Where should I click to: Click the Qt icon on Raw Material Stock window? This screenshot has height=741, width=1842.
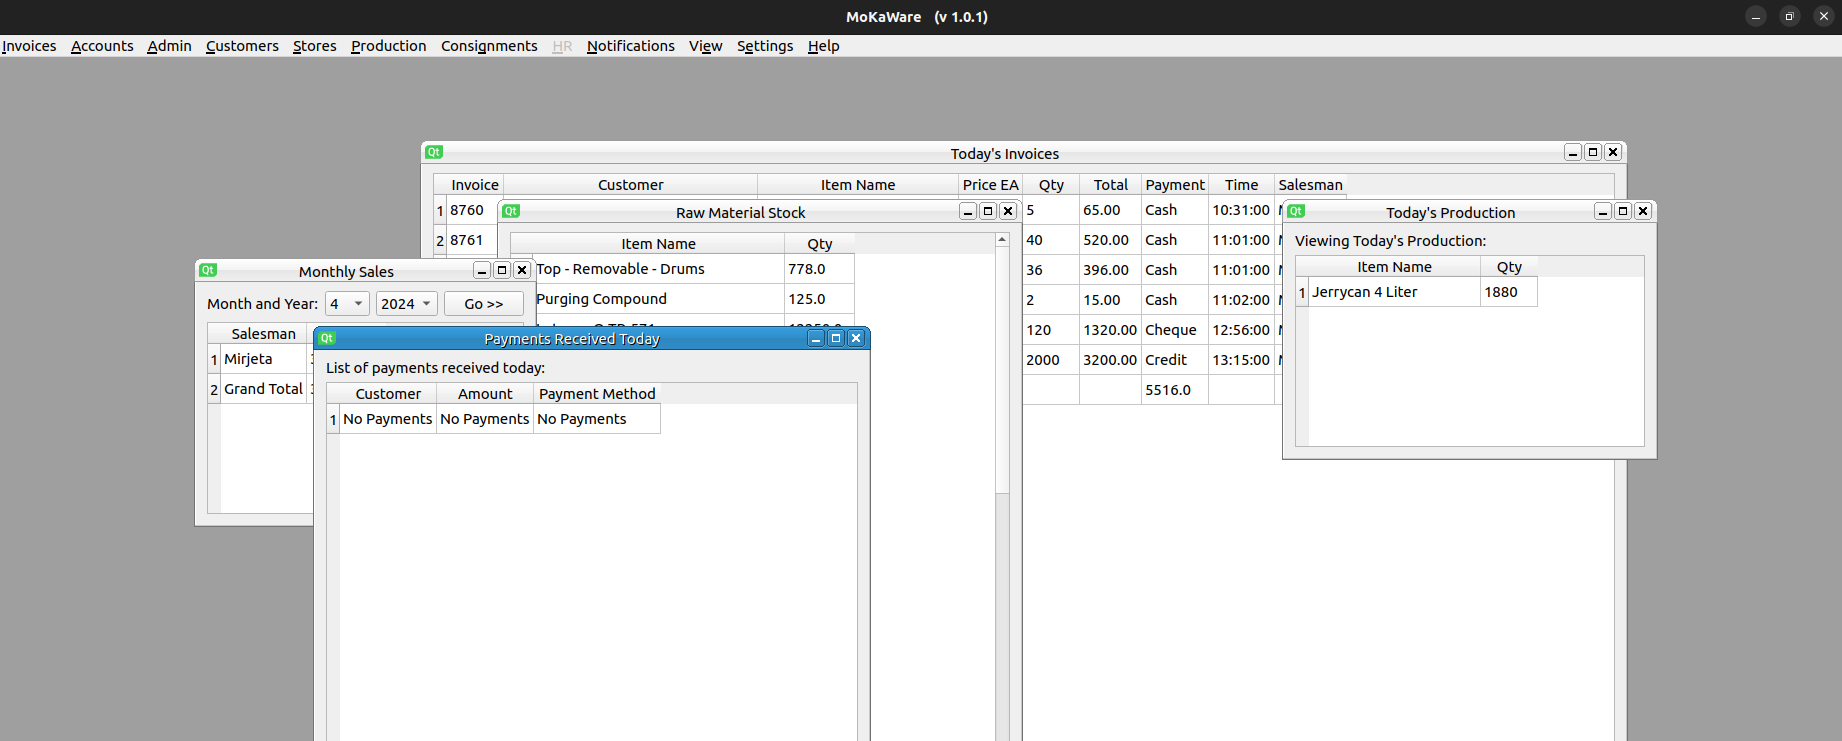click(511, 211)
